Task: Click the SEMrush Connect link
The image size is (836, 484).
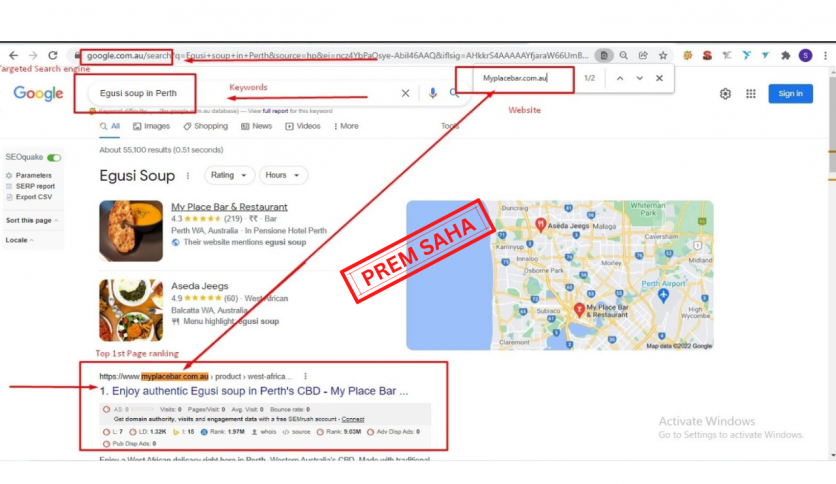Action: point(353,420)
